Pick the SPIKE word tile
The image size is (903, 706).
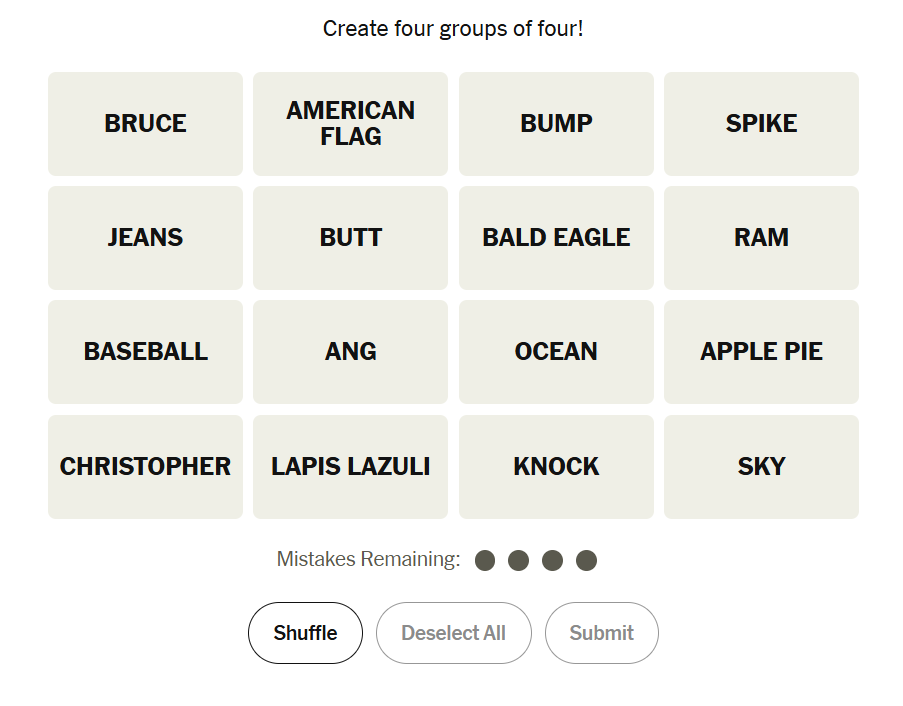coord(761,124)
